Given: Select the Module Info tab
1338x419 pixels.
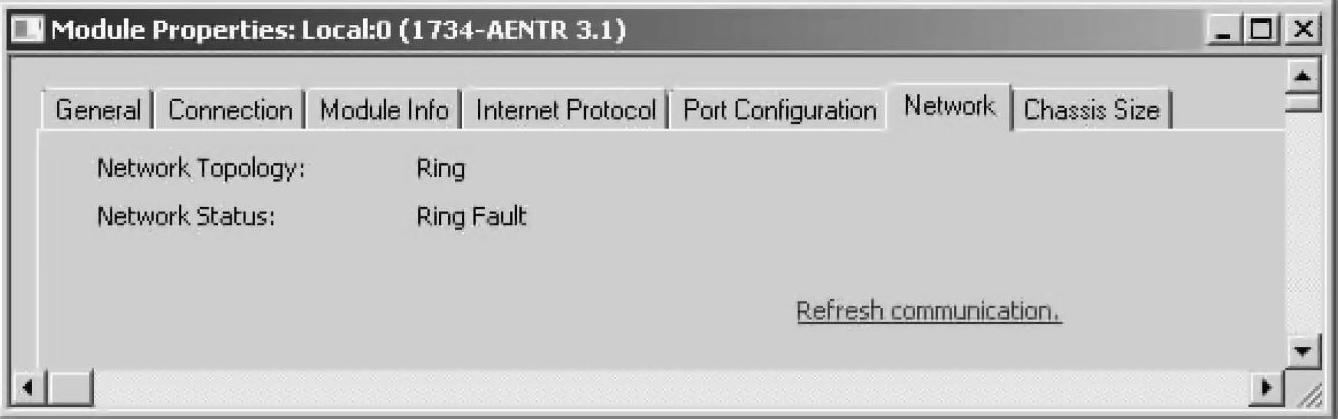Looking at the screenshot, I should point(384,110).
